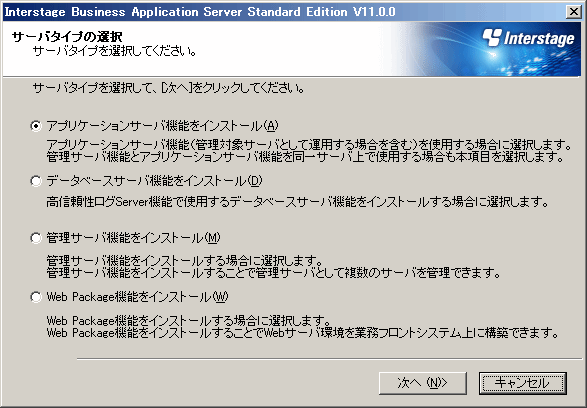The width and height of the screenshot is (587, 408).
Task: Select the アプリケーションサーバ機能をインストール(A) radio button
Action: click(x=36, y=126)
